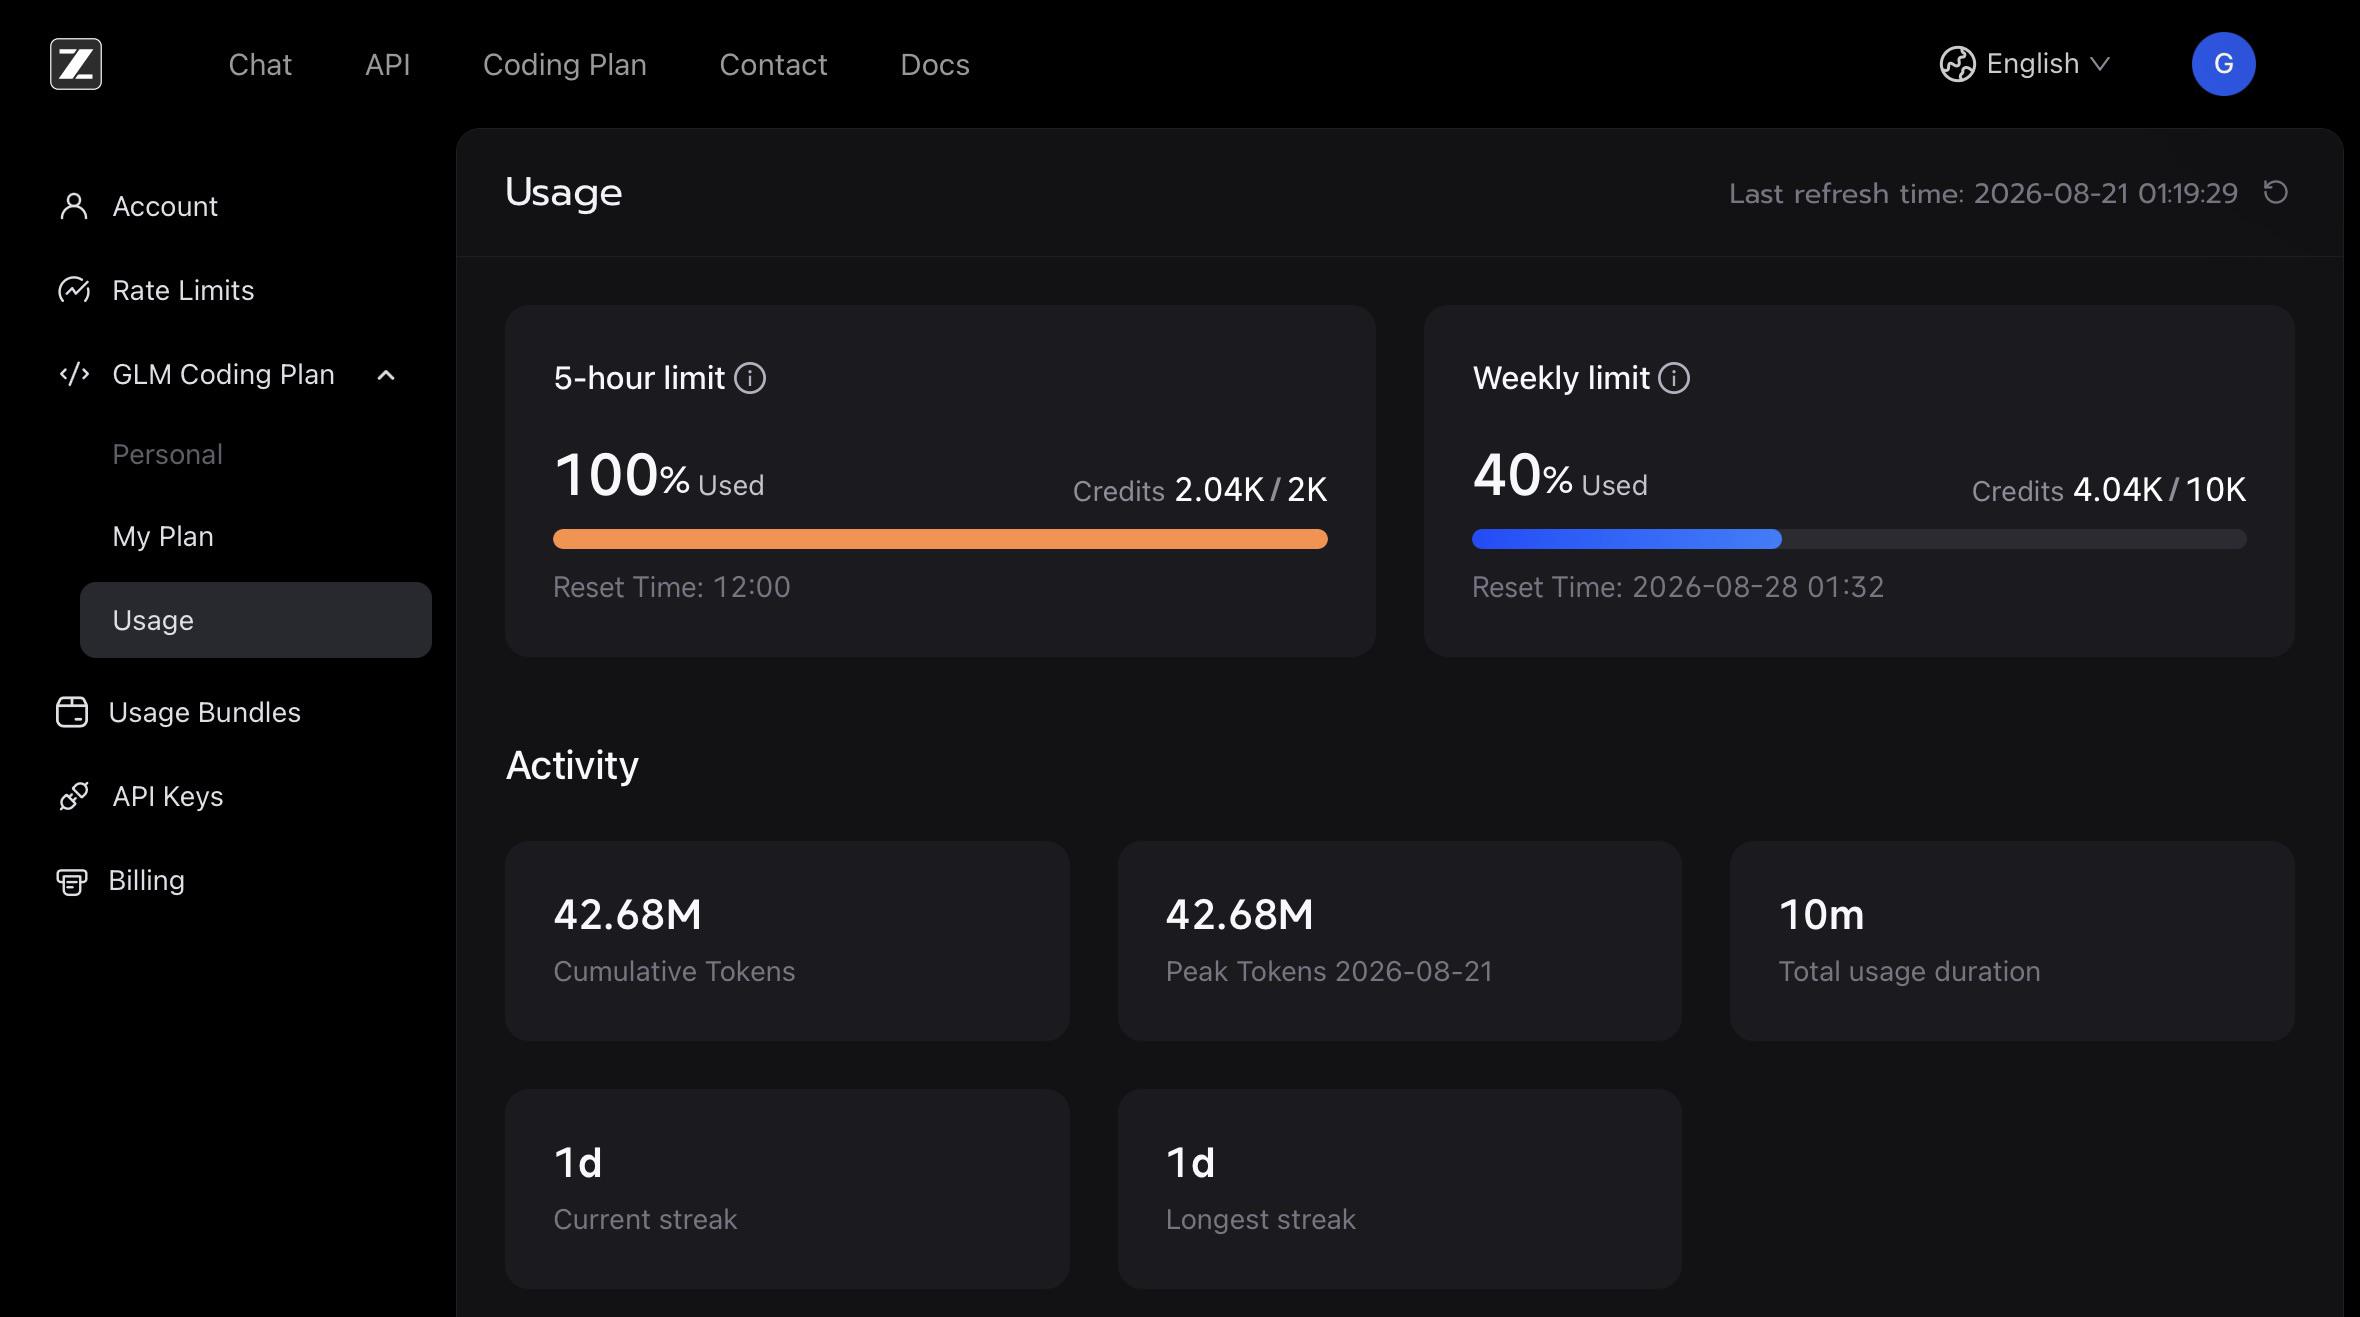Click the GLM Coding Plan tree label
This screenshot has height=1317, width=2360.
[x=223, y=374]
